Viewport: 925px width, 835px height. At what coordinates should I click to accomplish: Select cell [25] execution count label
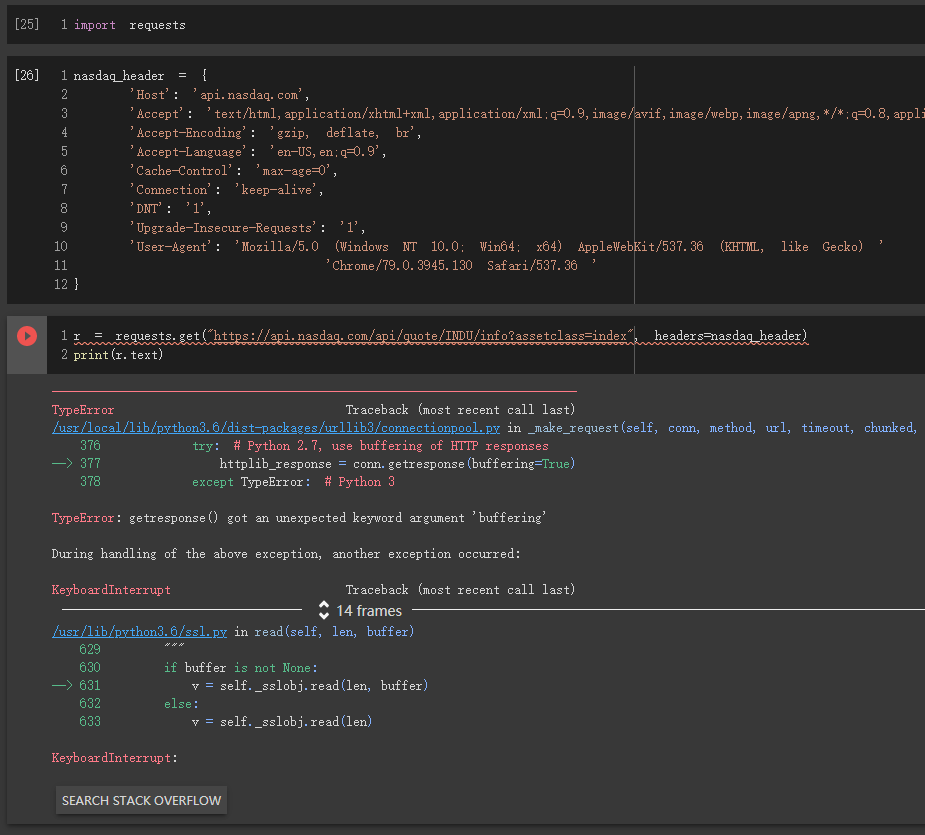point(27,24)
